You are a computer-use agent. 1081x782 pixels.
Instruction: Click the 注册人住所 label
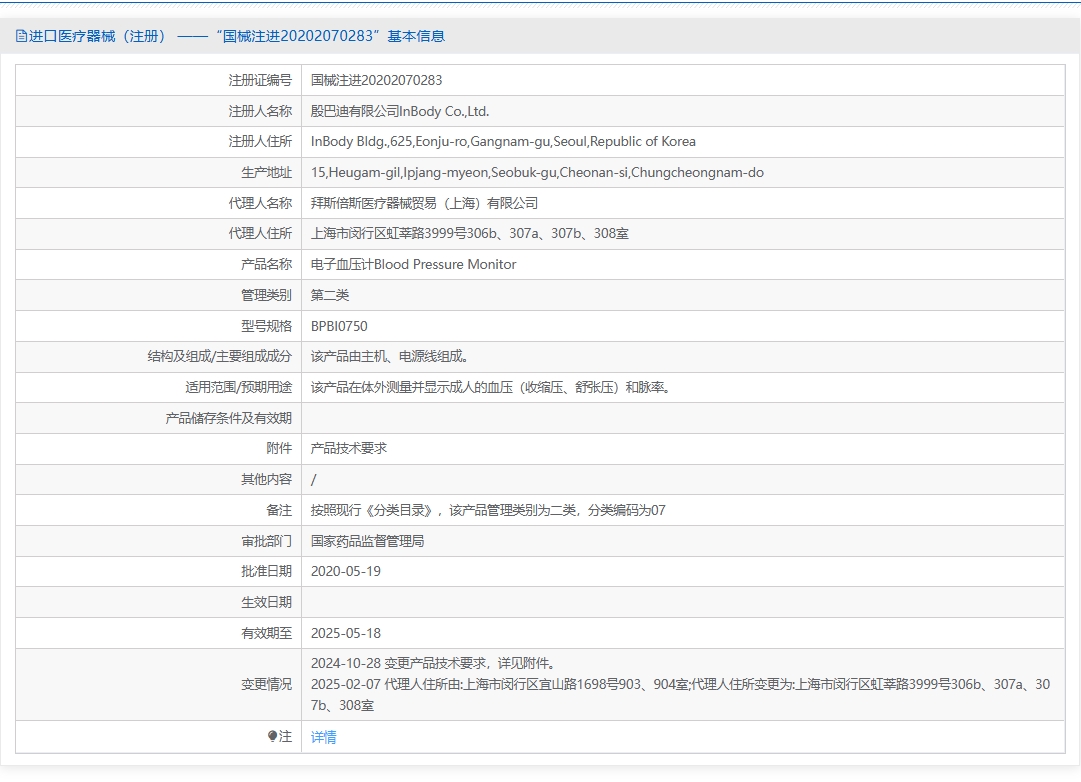pyautogui.click(x=260, y=141)
